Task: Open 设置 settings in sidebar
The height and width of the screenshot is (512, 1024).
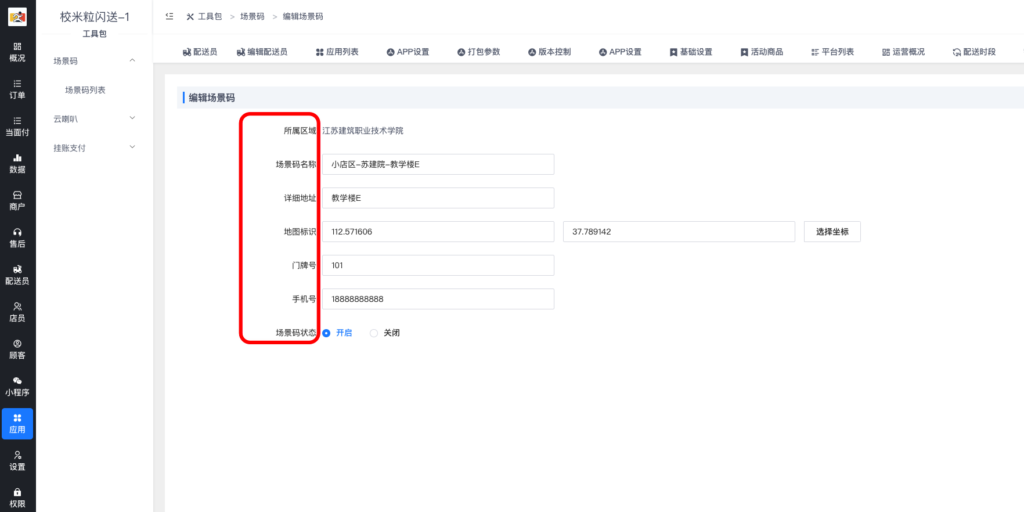Action: 18,461
